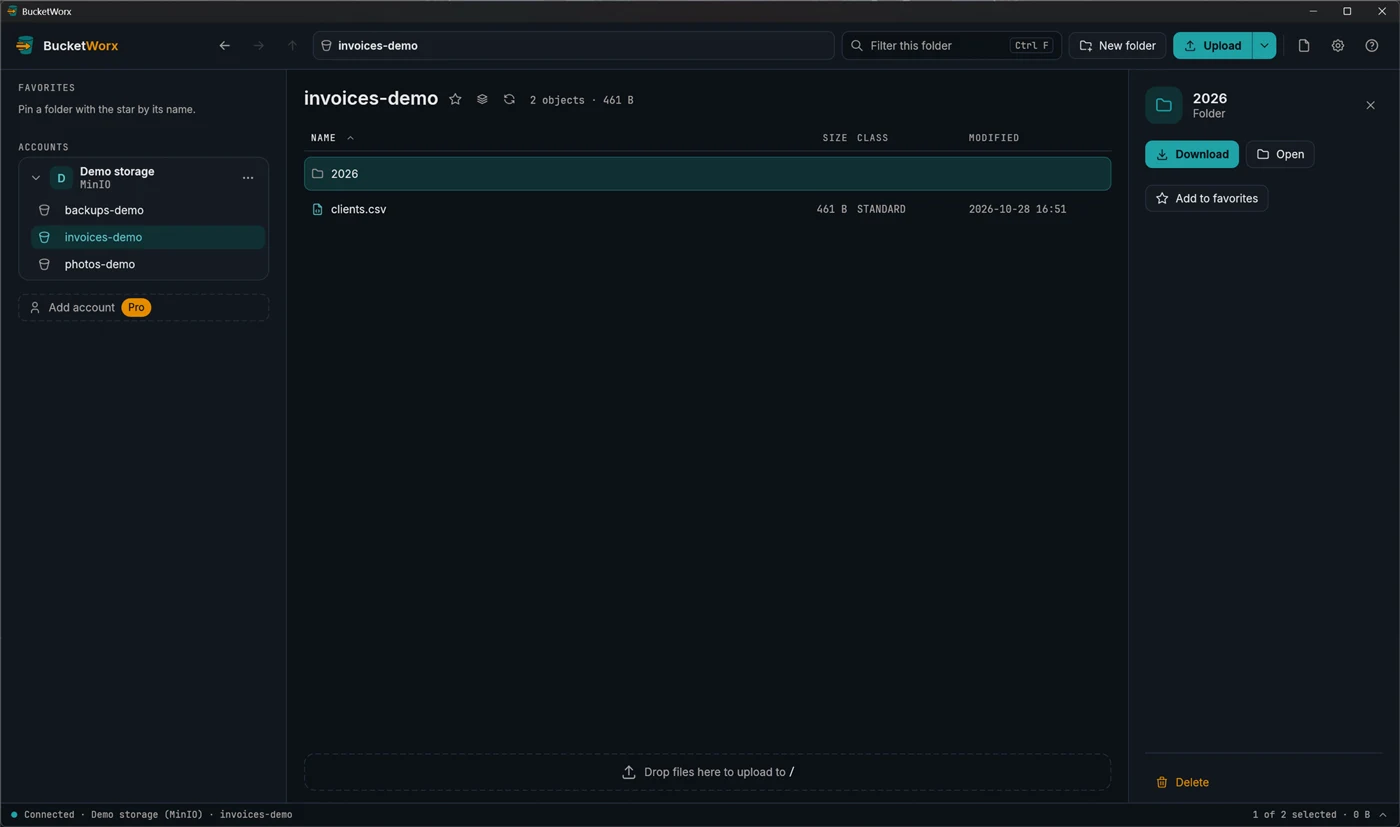The width and height of the screenshot is (1400, 827).
Task: Click the drop files upload zone
Action: click(x=707, y=772)
